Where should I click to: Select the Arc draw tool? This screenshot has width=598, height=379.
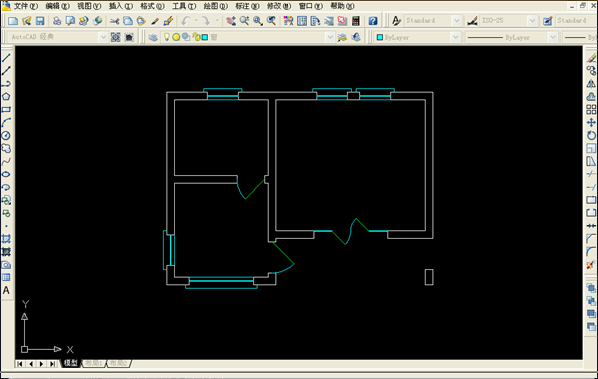click(6, 122)
